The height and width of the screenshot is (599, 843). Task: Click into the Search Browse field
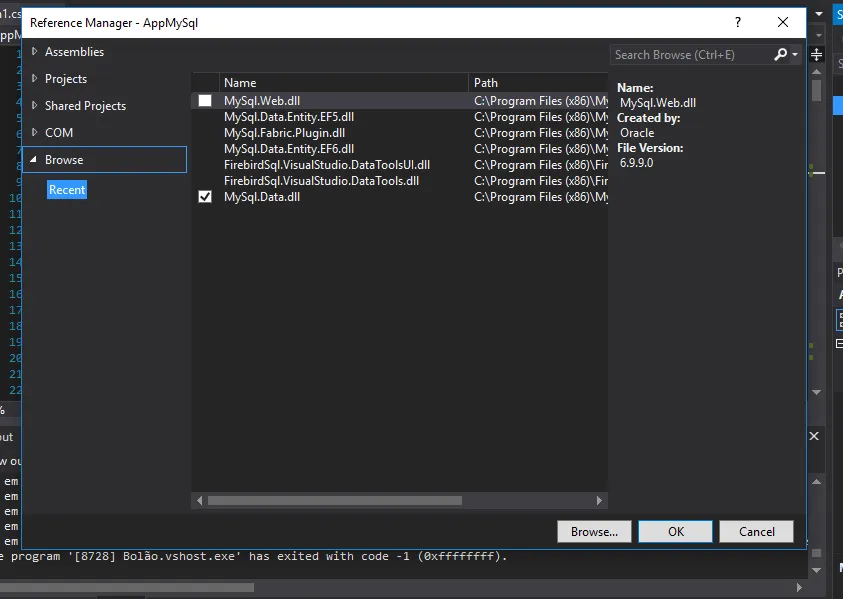tap(690, 55)
